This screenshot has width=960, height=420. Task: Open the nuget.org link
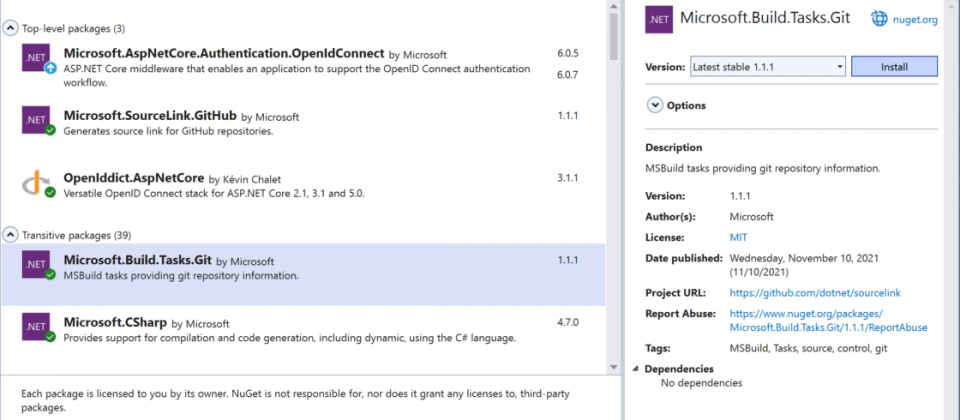(x=913, y=20)
